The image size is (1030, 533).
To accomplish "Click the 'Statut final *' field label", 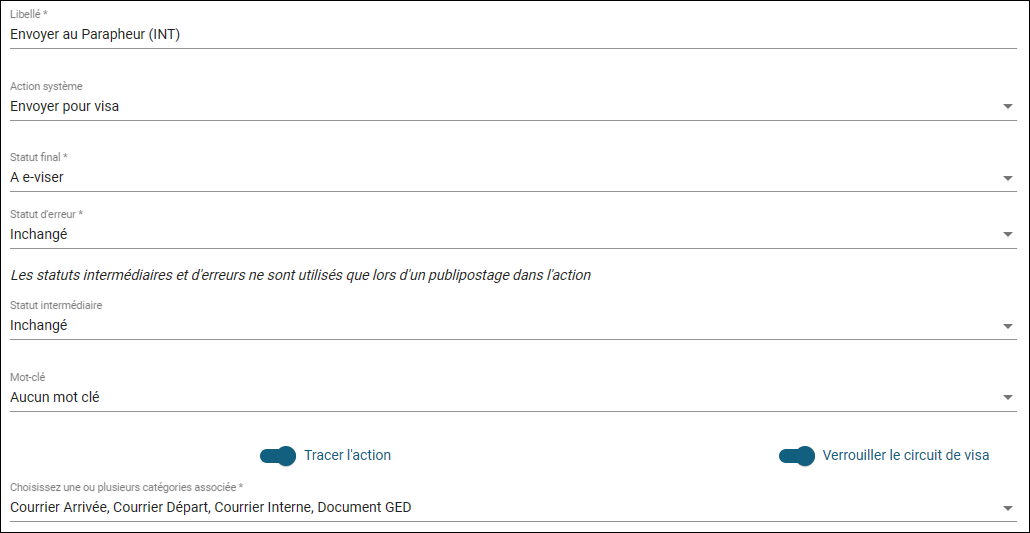I will pyautogui.click(x=39, y=158).
